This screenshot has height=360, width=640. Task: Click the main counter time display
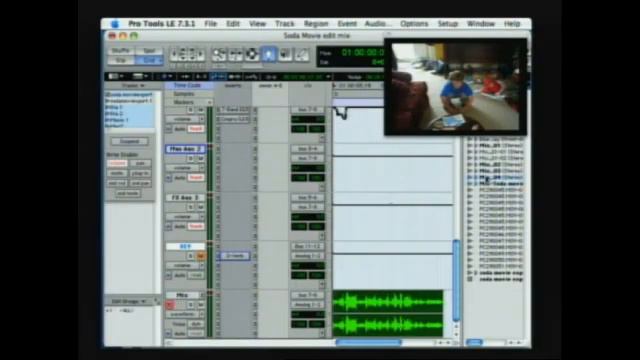(362, 52)
